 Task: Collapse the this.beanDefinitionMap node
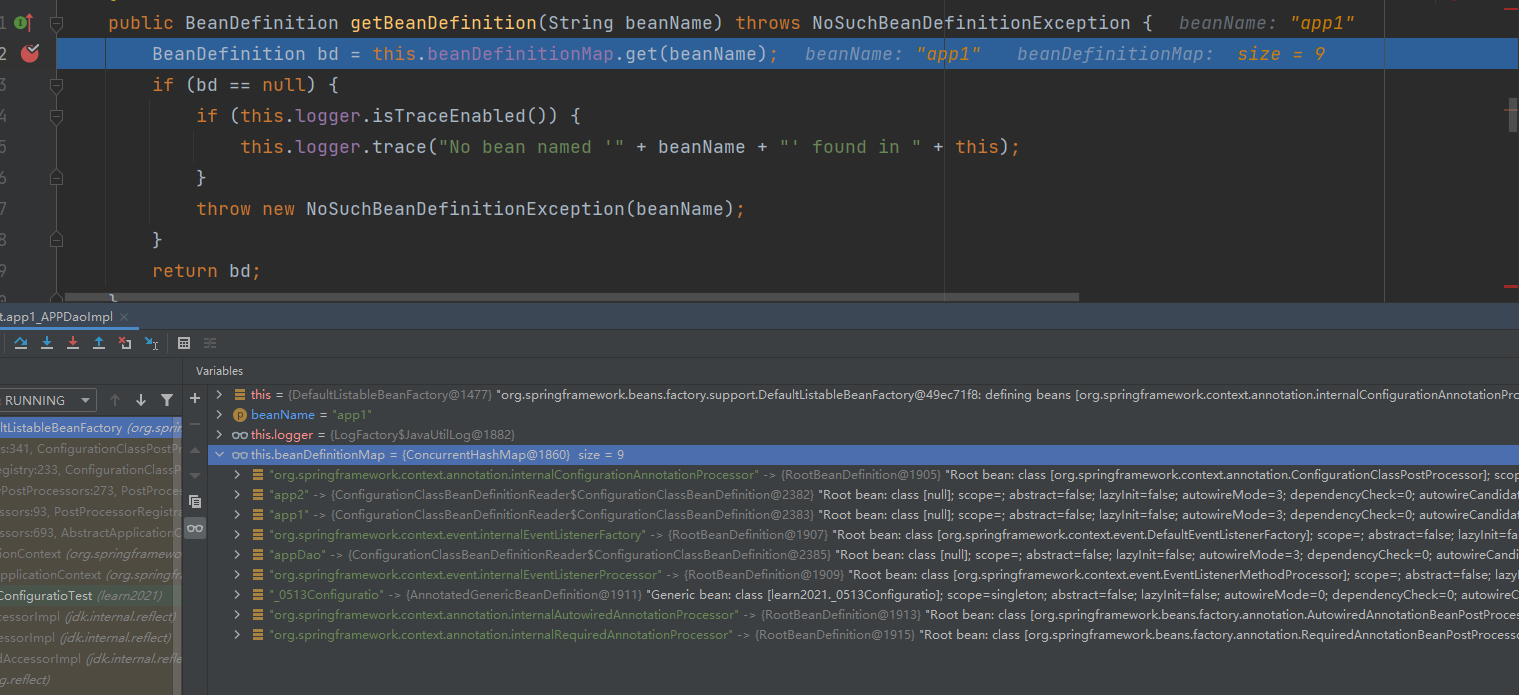coord(219,455)
